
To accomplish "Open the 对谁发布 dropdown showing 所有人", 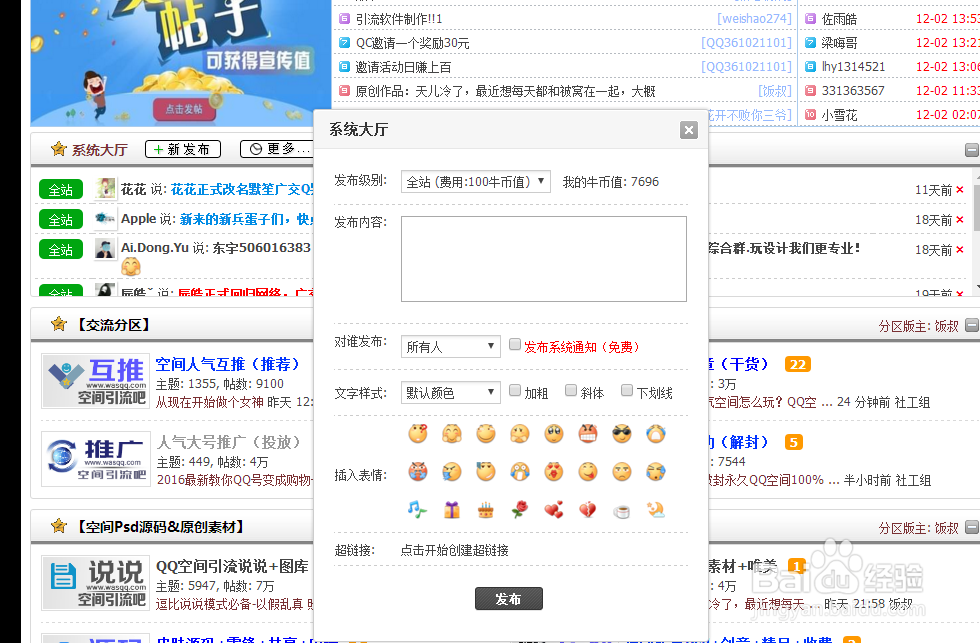I will (x=451, y=346).
